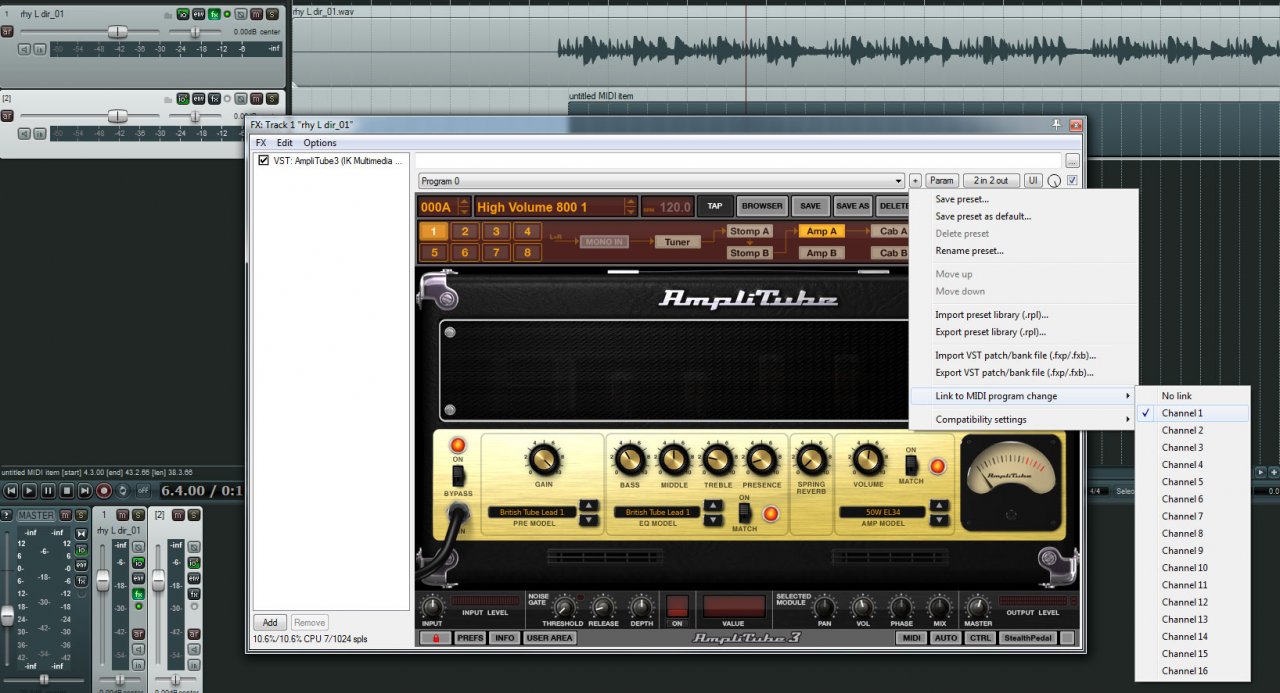Toggle the plugin bypass checkbox at top right
This screenshot has height=693, width=1280.
1072,181
